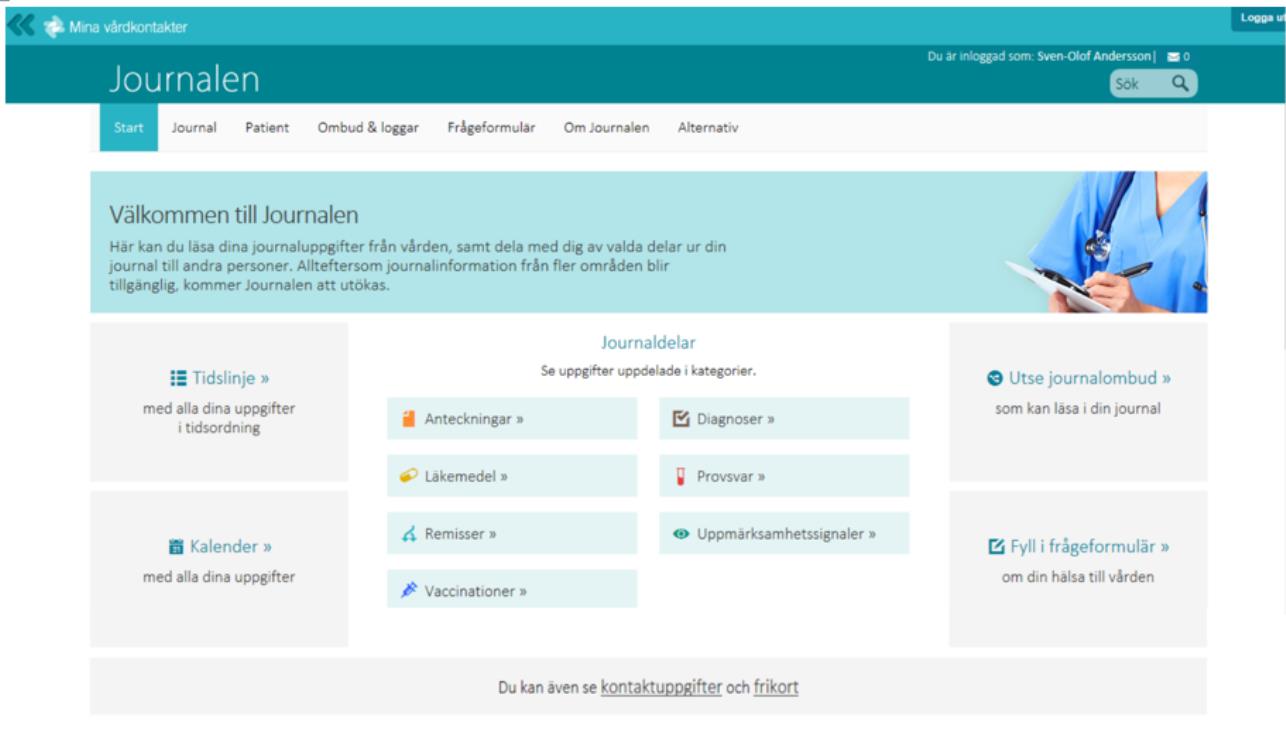Open the Anteckningar » button

[512, 419]
